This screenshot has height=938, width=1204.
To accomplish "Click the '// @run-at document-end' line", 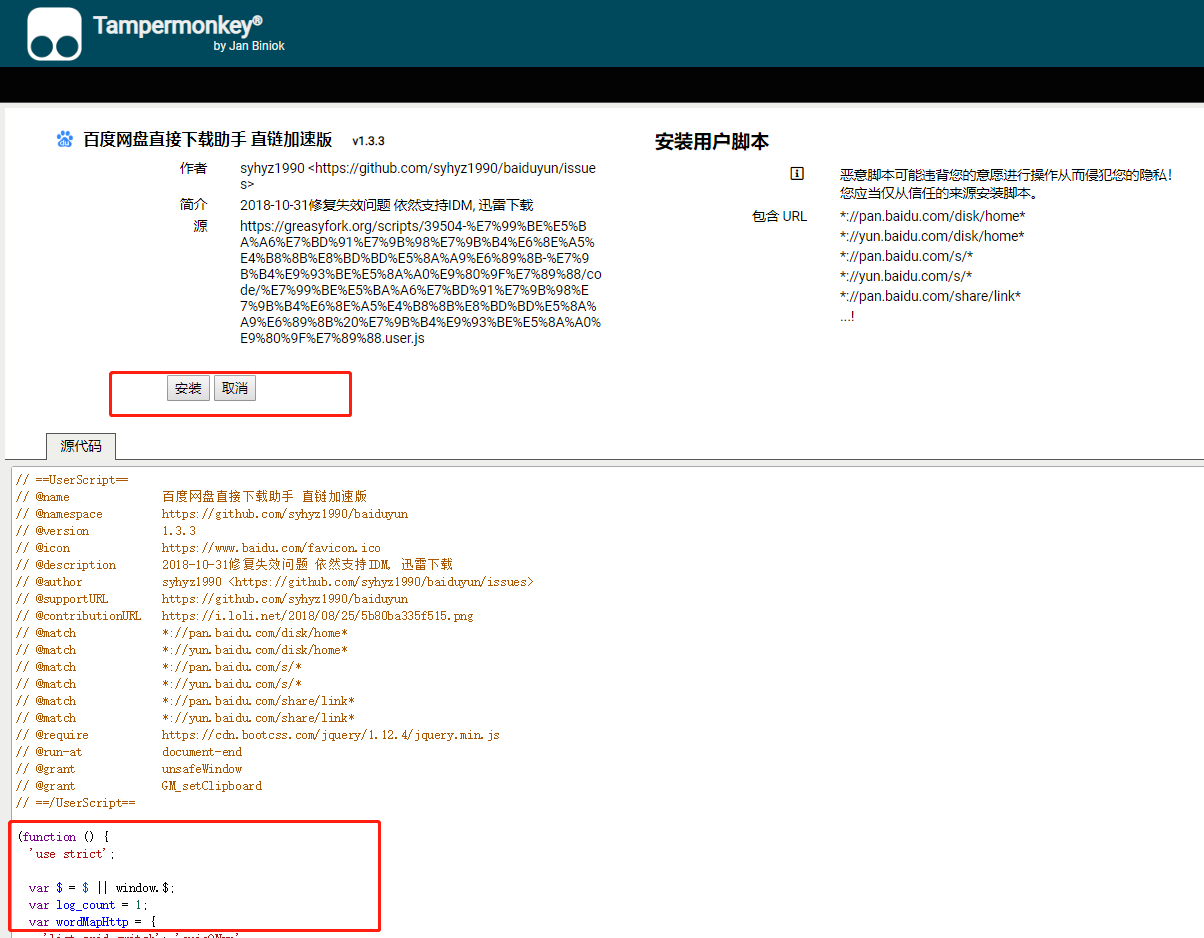I will coord(129,752).
